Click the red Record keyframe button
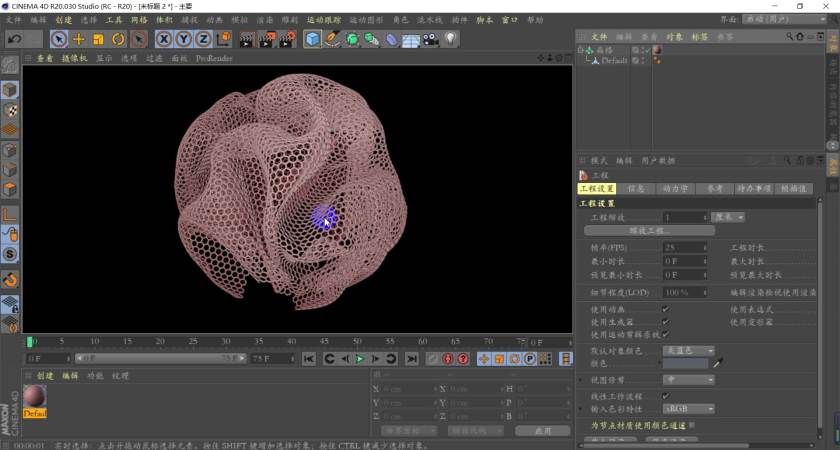Image resolution: width=840 pixels, height=450 pixels. 447,358
